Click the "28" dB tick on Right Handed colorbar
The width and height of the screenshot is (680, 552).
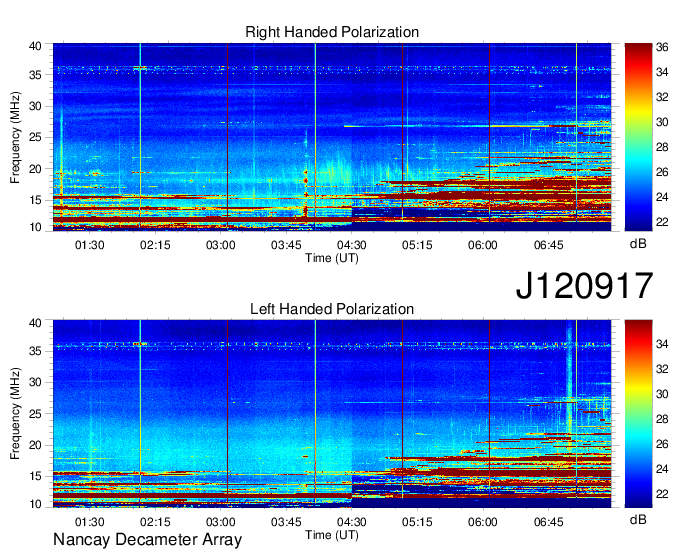click(x=662, y=147)
